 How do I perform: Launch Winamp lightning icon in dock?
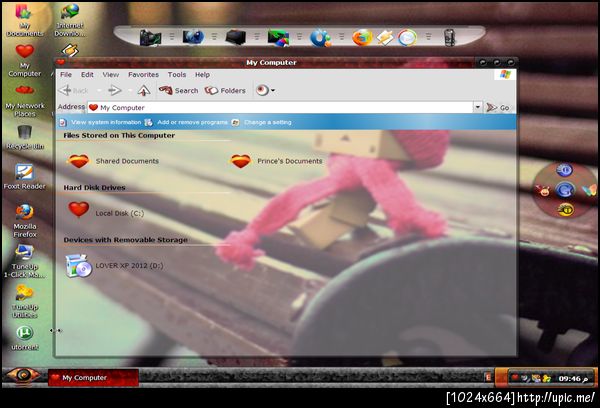tap(385, 38)
